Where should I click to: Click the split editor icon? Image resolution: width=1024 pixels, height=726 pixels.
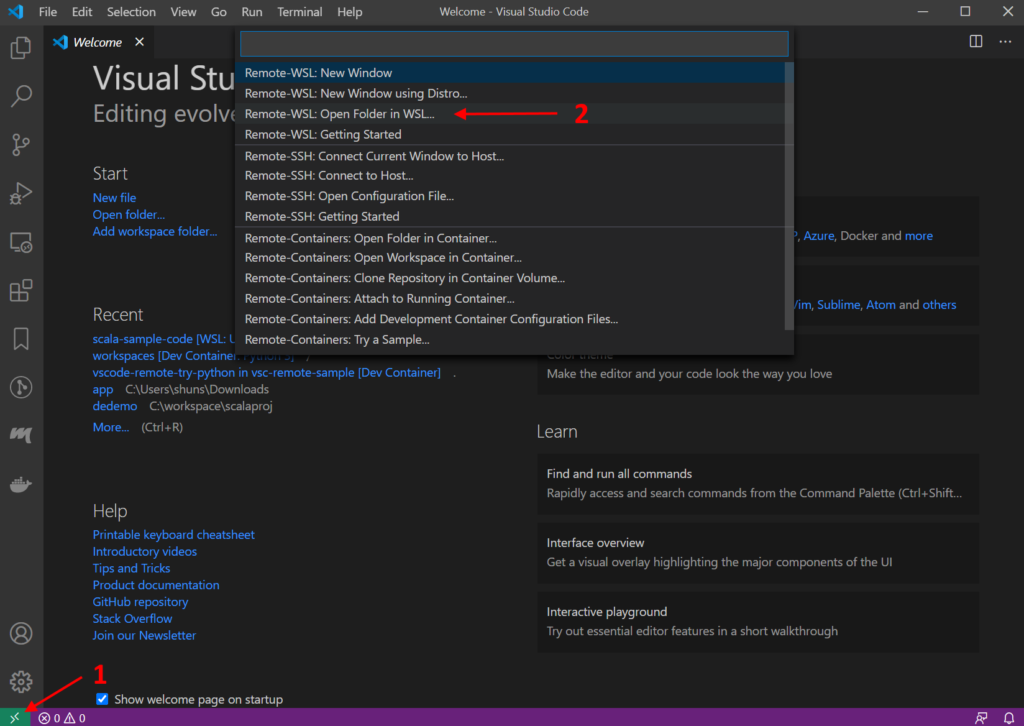click(976, 41)
